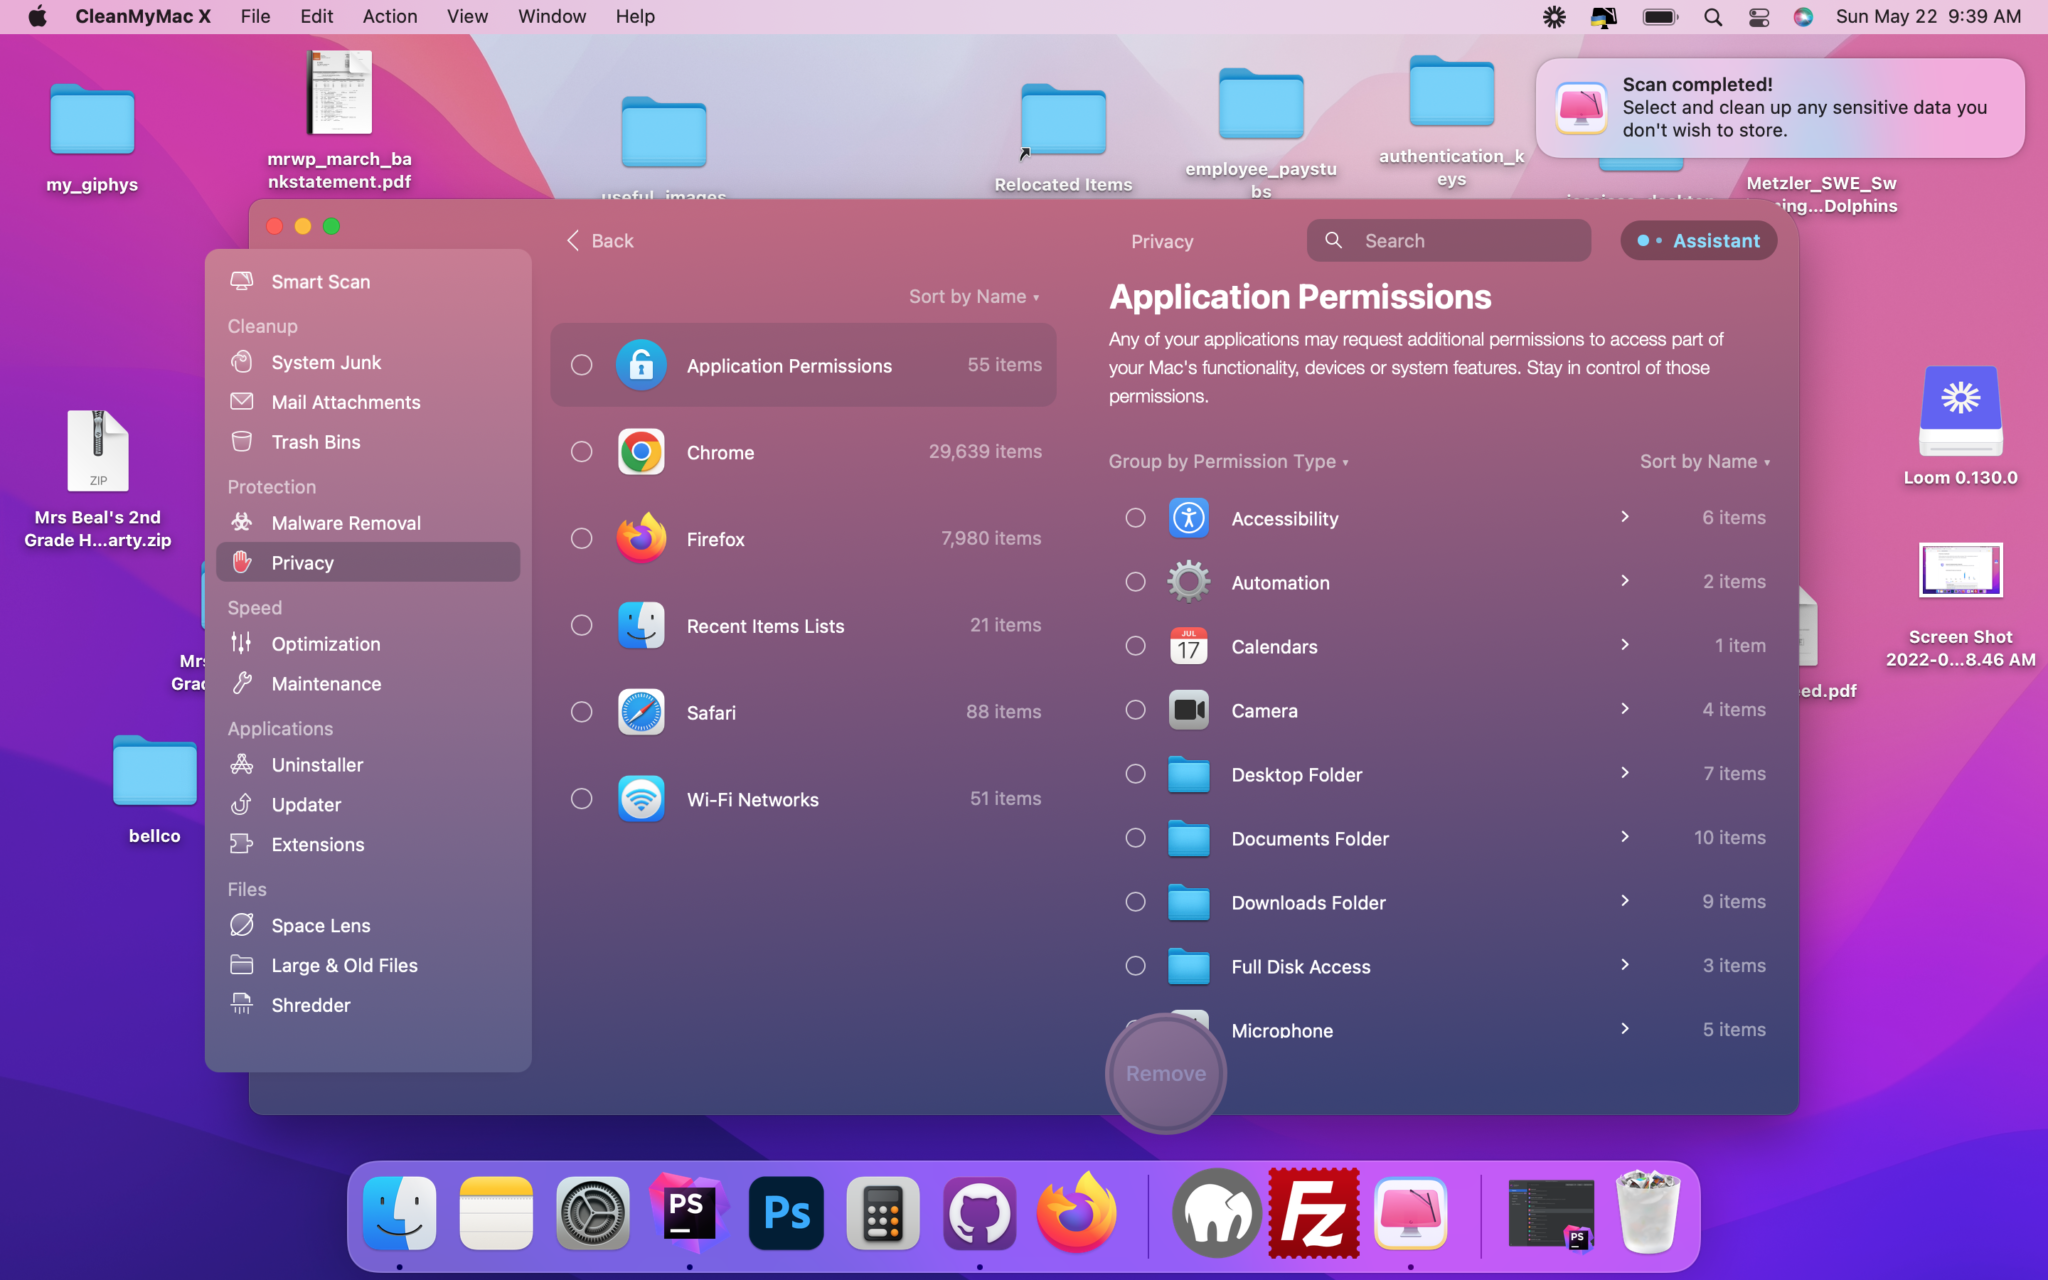Open Photoshop from the Dock
2048x1280 pixels.
coord(786,1213)
